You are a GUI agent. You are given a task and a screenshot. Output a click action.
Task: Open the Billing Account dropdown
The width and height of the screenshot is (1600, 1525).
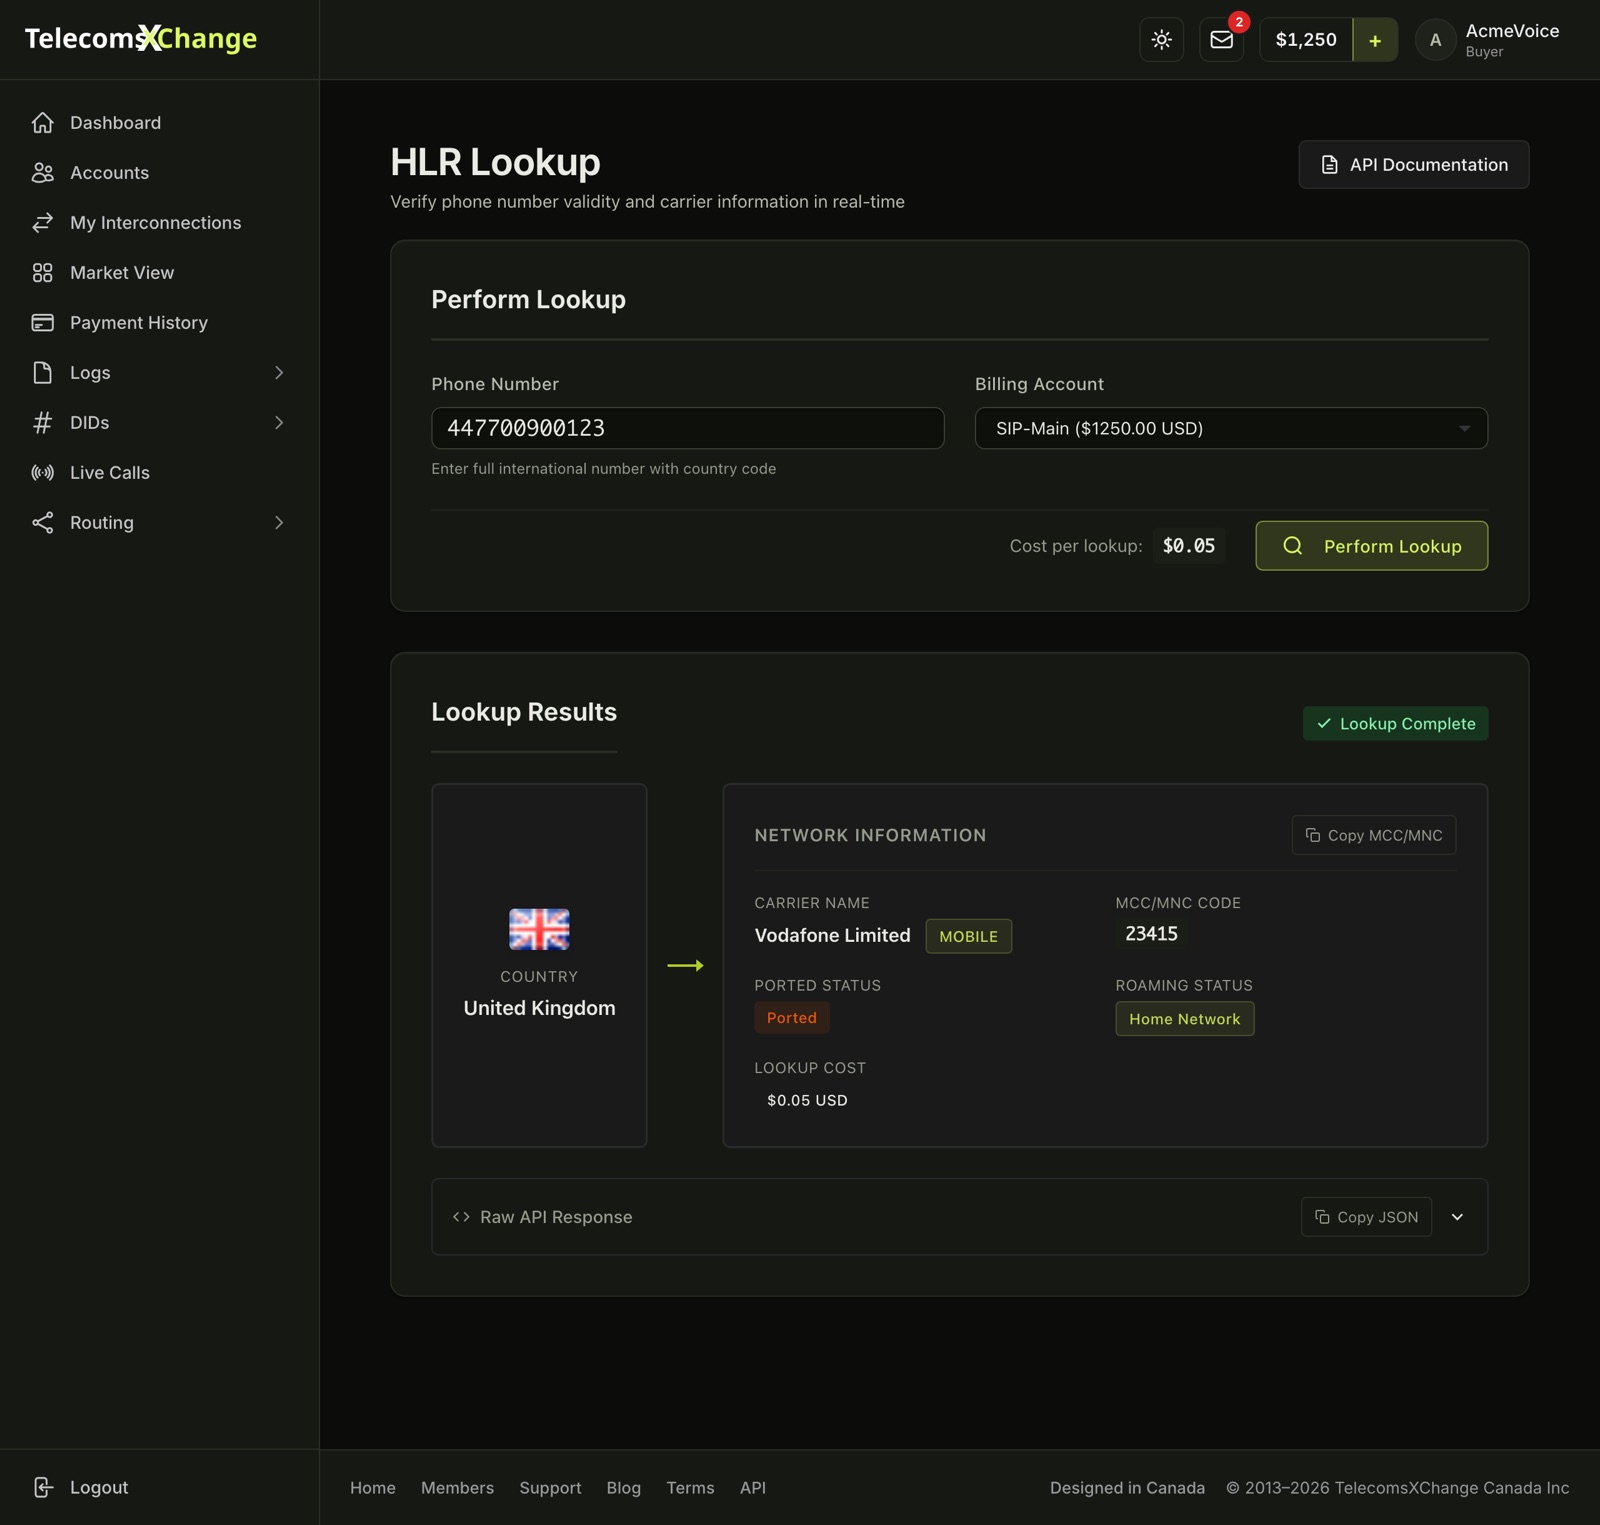[1231, 428]
